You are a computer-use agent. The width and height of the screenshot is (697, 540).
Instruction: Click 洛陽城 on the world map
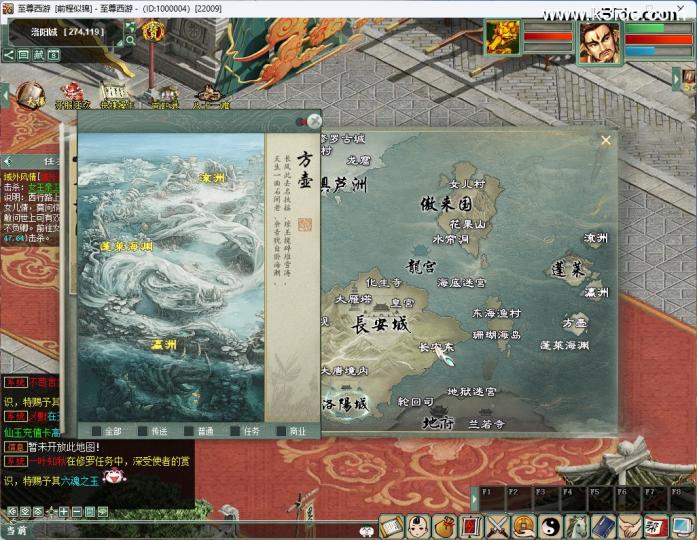(x=345, y=404)
